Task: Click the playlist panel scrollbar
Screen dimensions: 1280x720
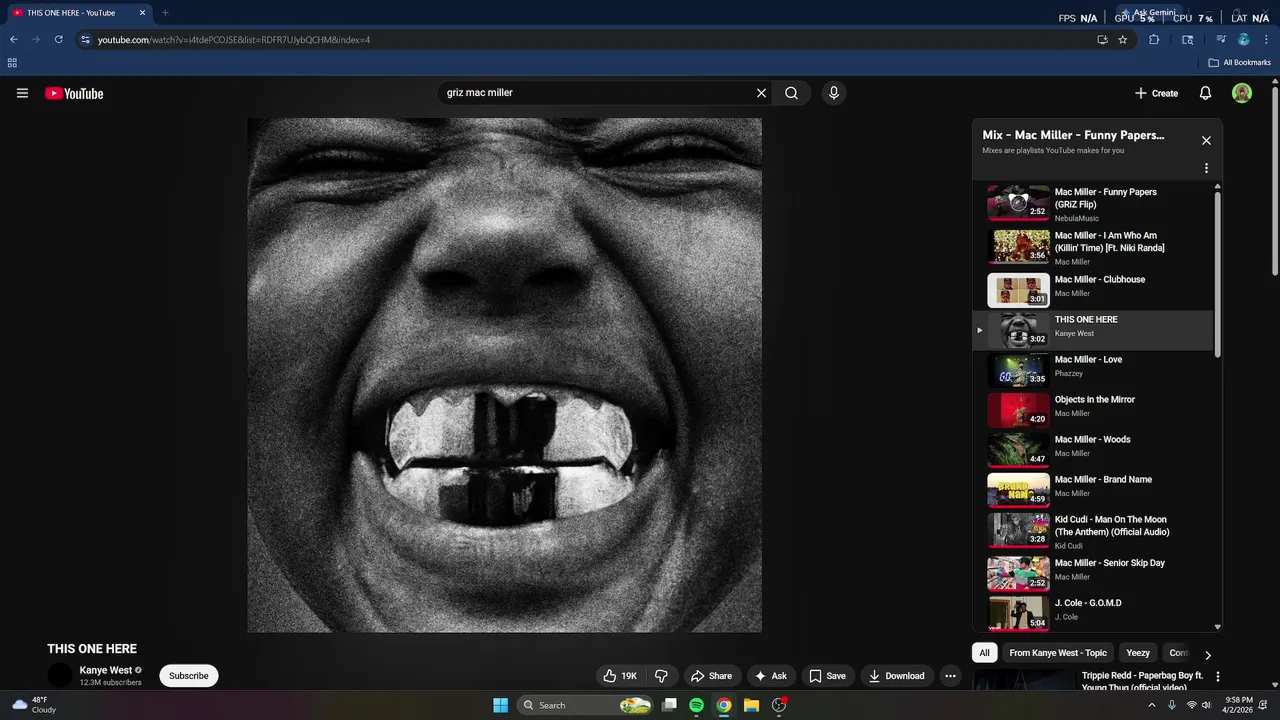Action: pyautogui.click(x=1217, y=275)
